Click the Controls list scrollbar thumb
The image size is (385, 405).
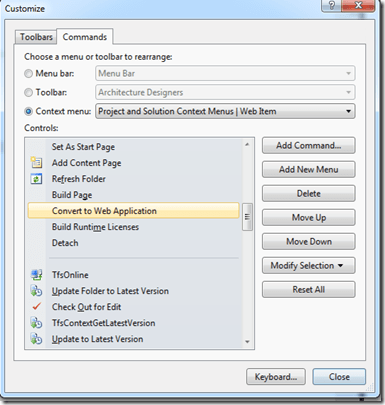[247, 217]
